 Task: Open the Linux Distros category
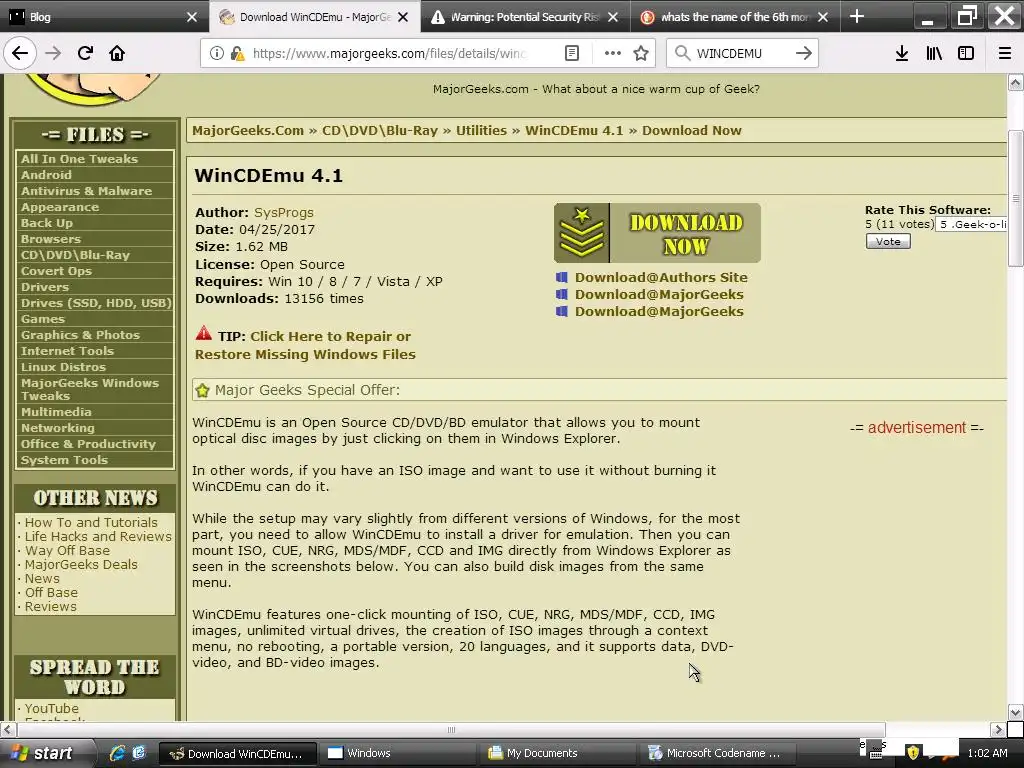[63, 366]
